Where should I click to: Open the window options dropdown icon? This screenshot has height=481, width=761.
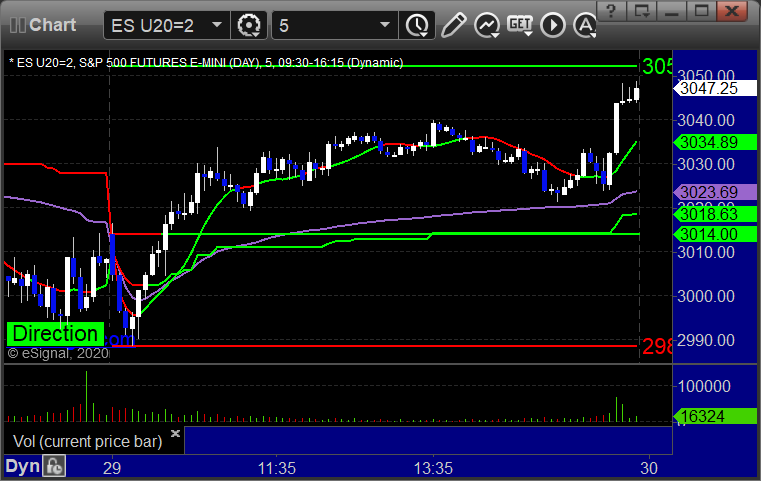tap(642, 11)
